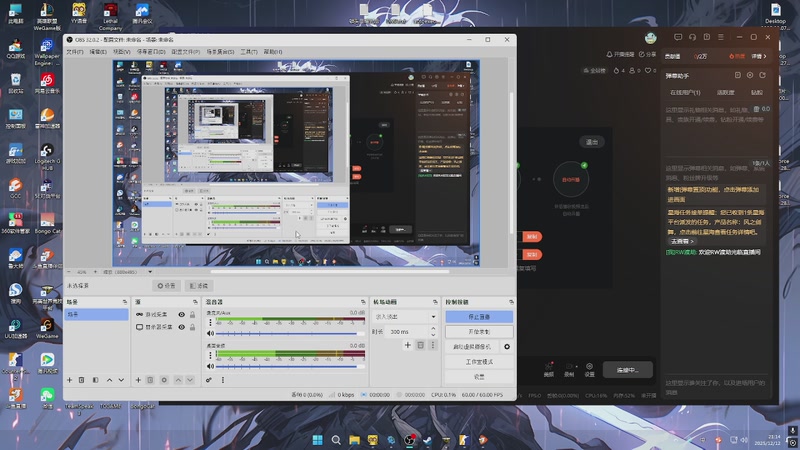
Task: Click 退出 button in streaming app
Action: click(592, 142)
